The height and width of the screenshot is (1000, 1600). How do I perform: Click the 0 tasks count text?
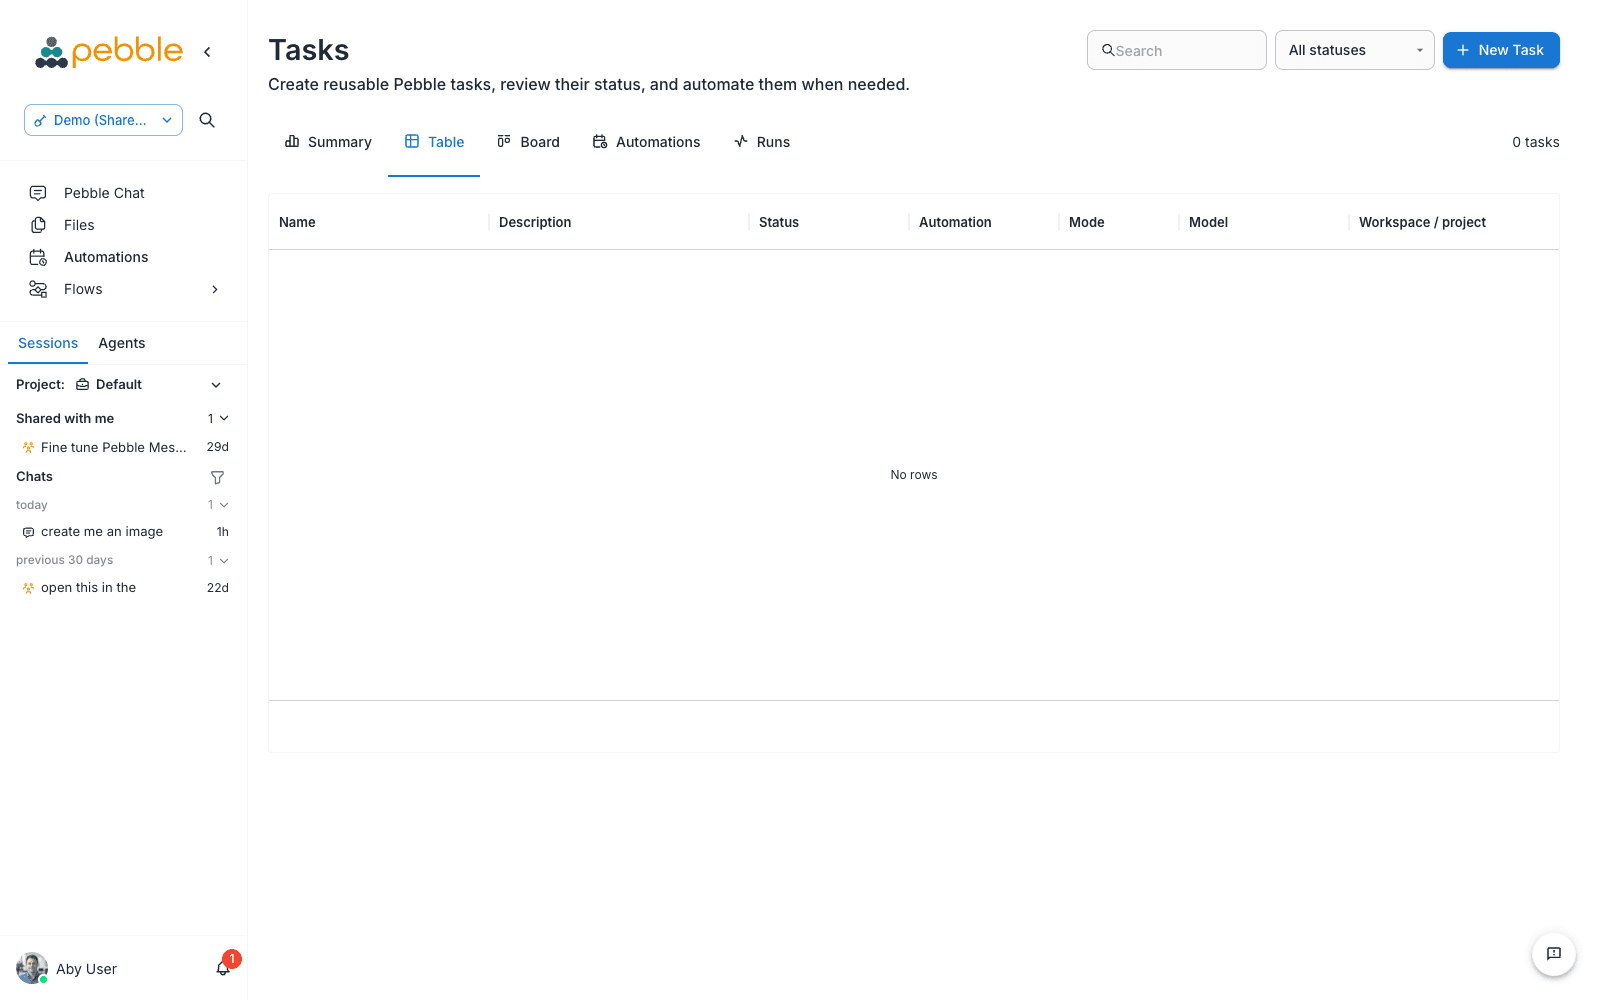click(1536, 142)
